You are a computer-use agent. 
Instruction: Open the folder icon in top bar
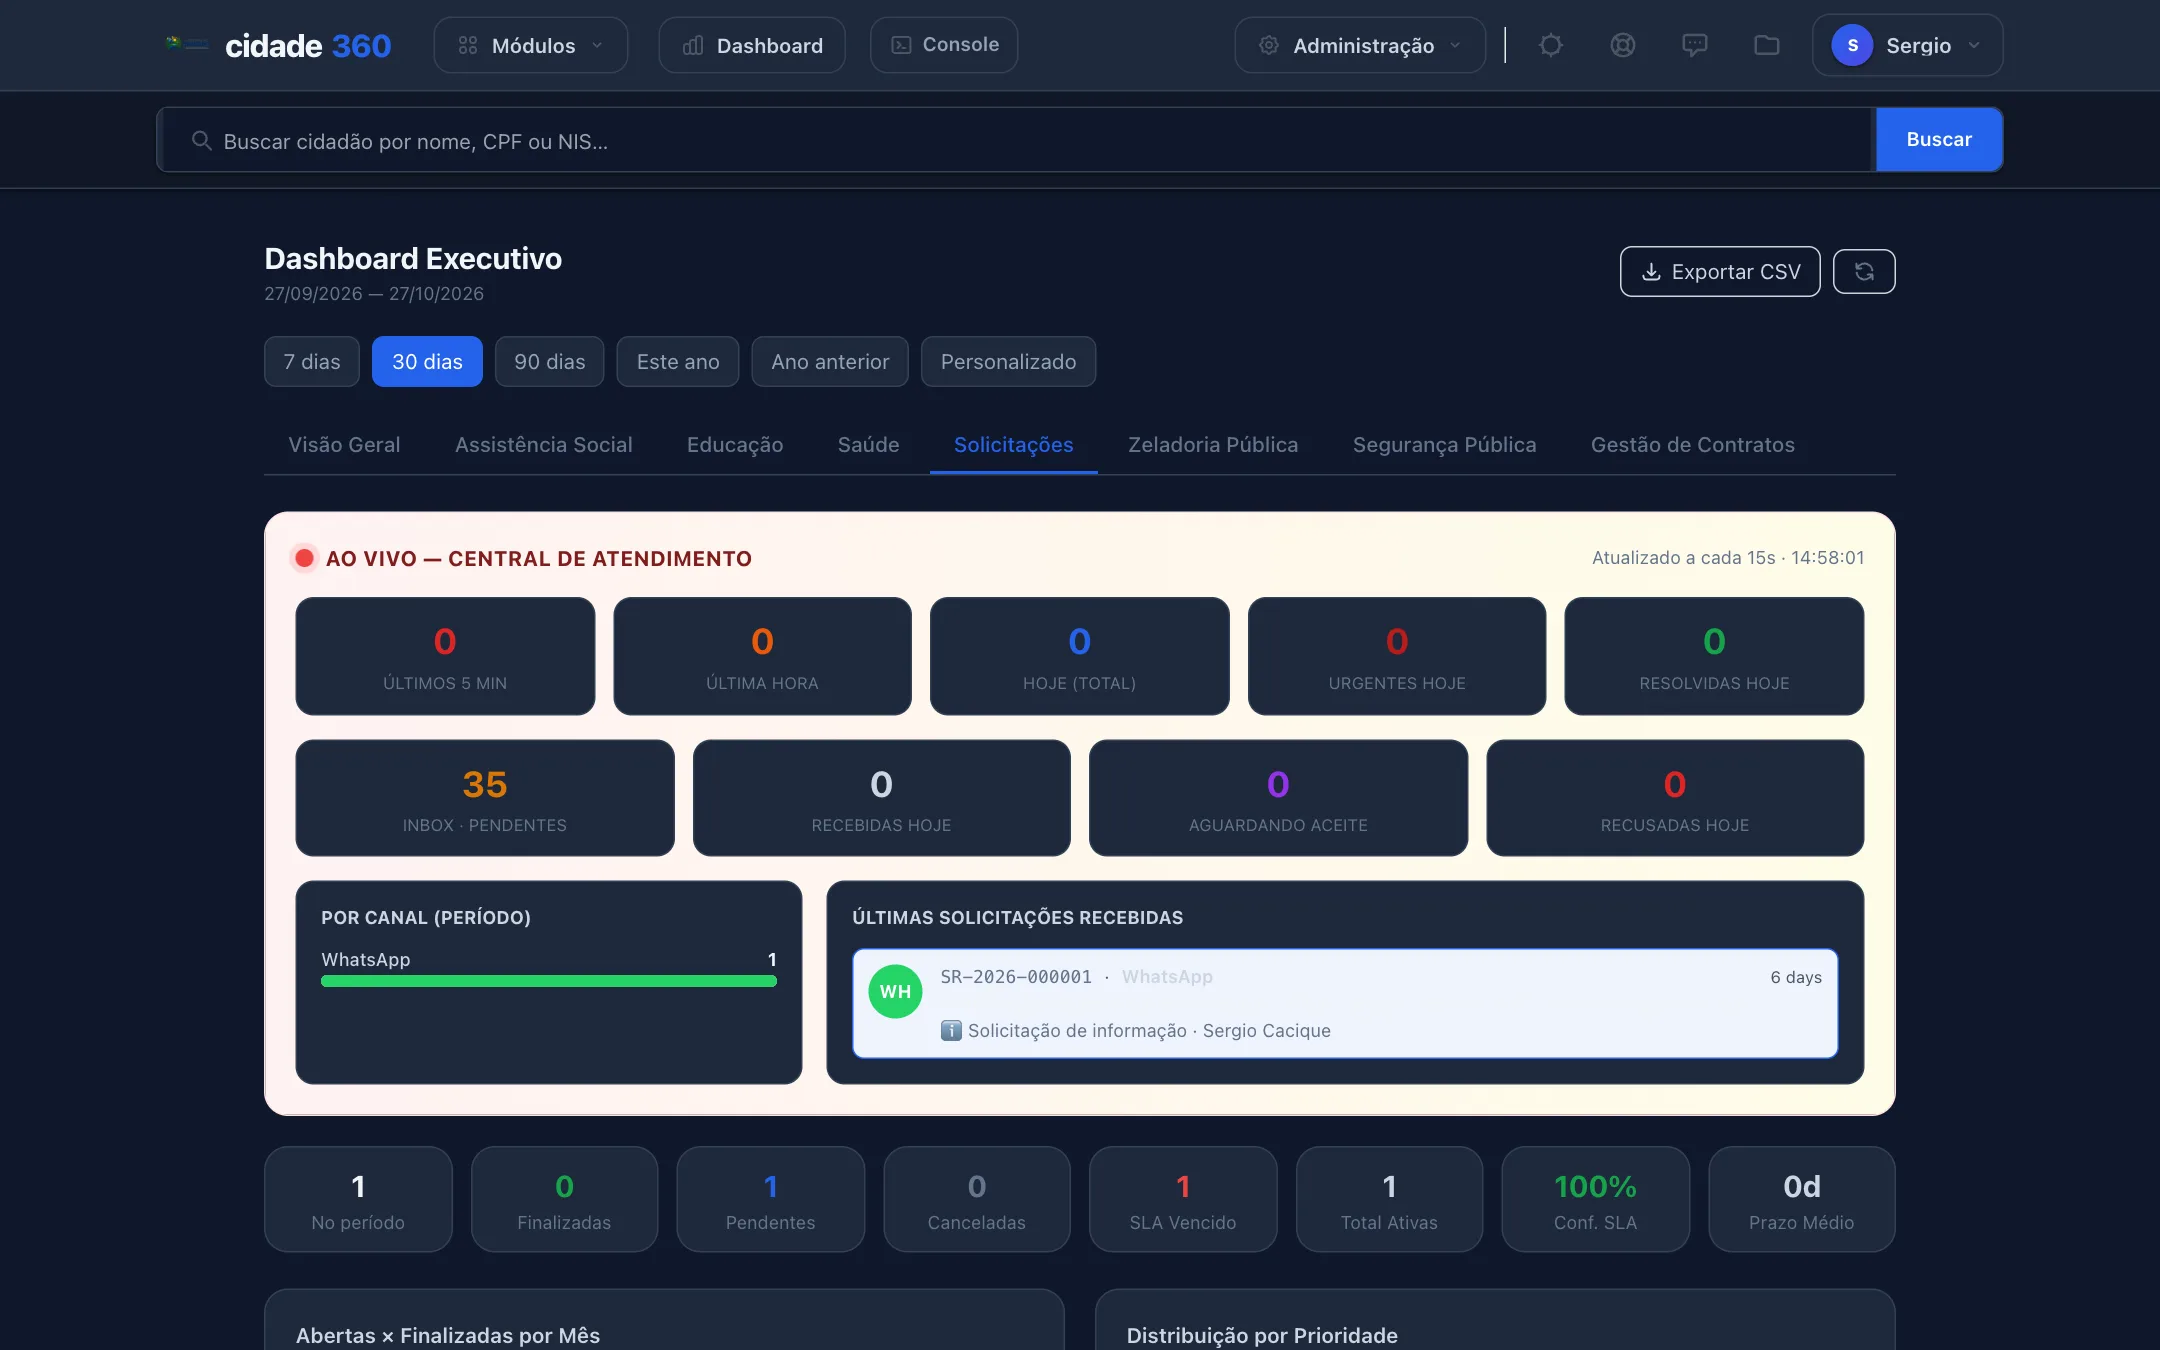pyautogui.click(x=1767, y=45)
